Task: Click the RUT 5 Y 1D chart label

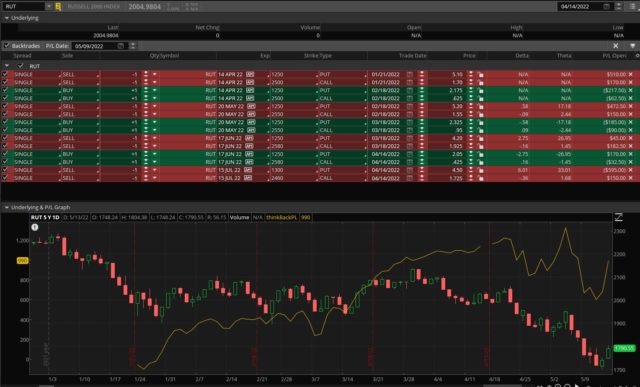Action: pos(45,218)
